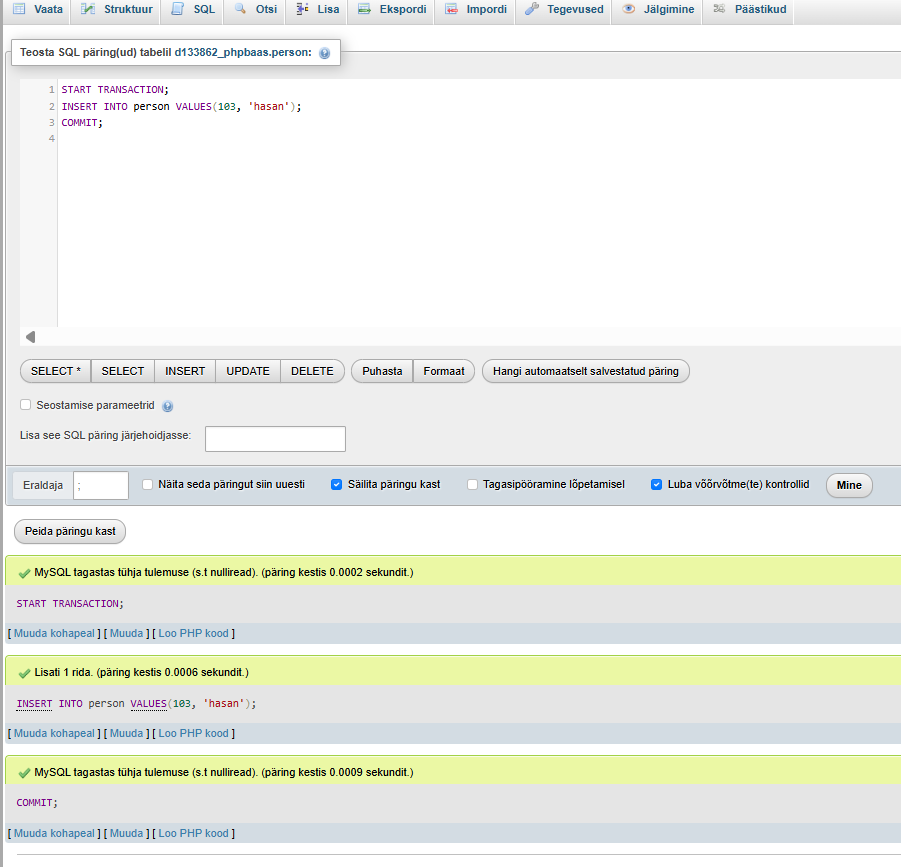Screen dimensions: 901x867
Task: Click the INSERT query button
Action: click(185, 371)
